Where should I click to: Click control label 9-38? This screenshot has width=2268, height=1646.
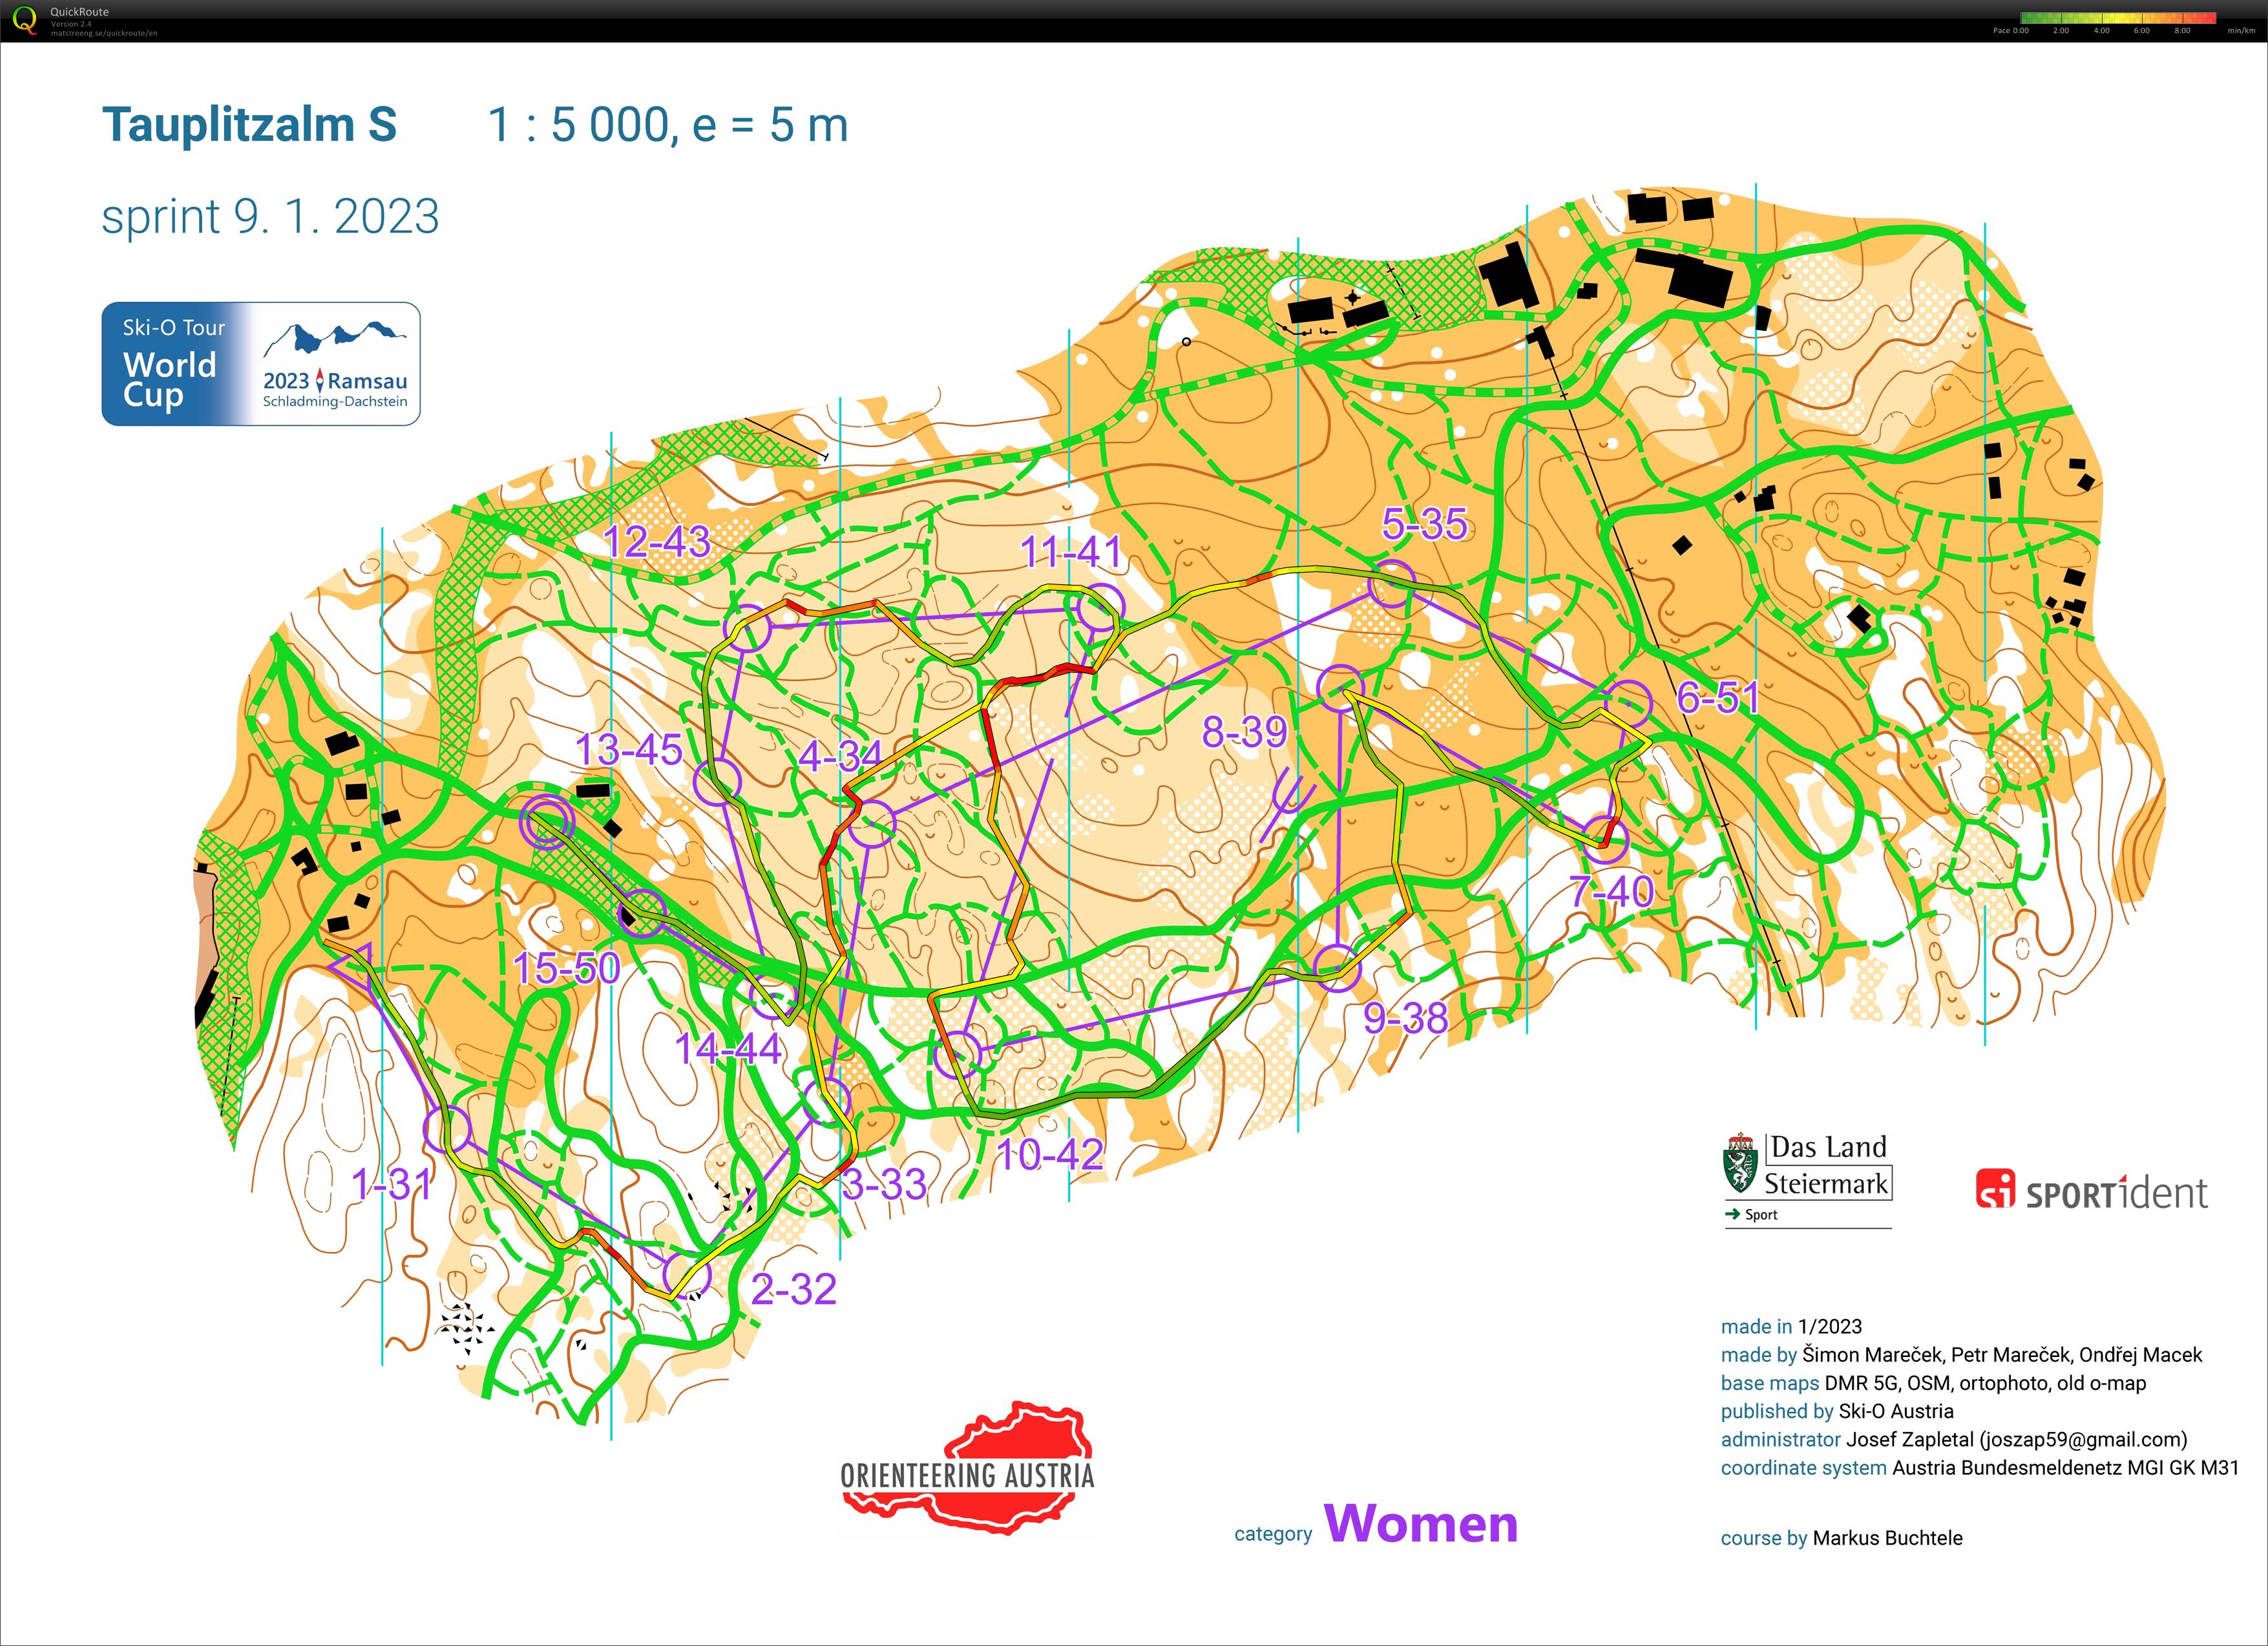click(1406, 1018)
